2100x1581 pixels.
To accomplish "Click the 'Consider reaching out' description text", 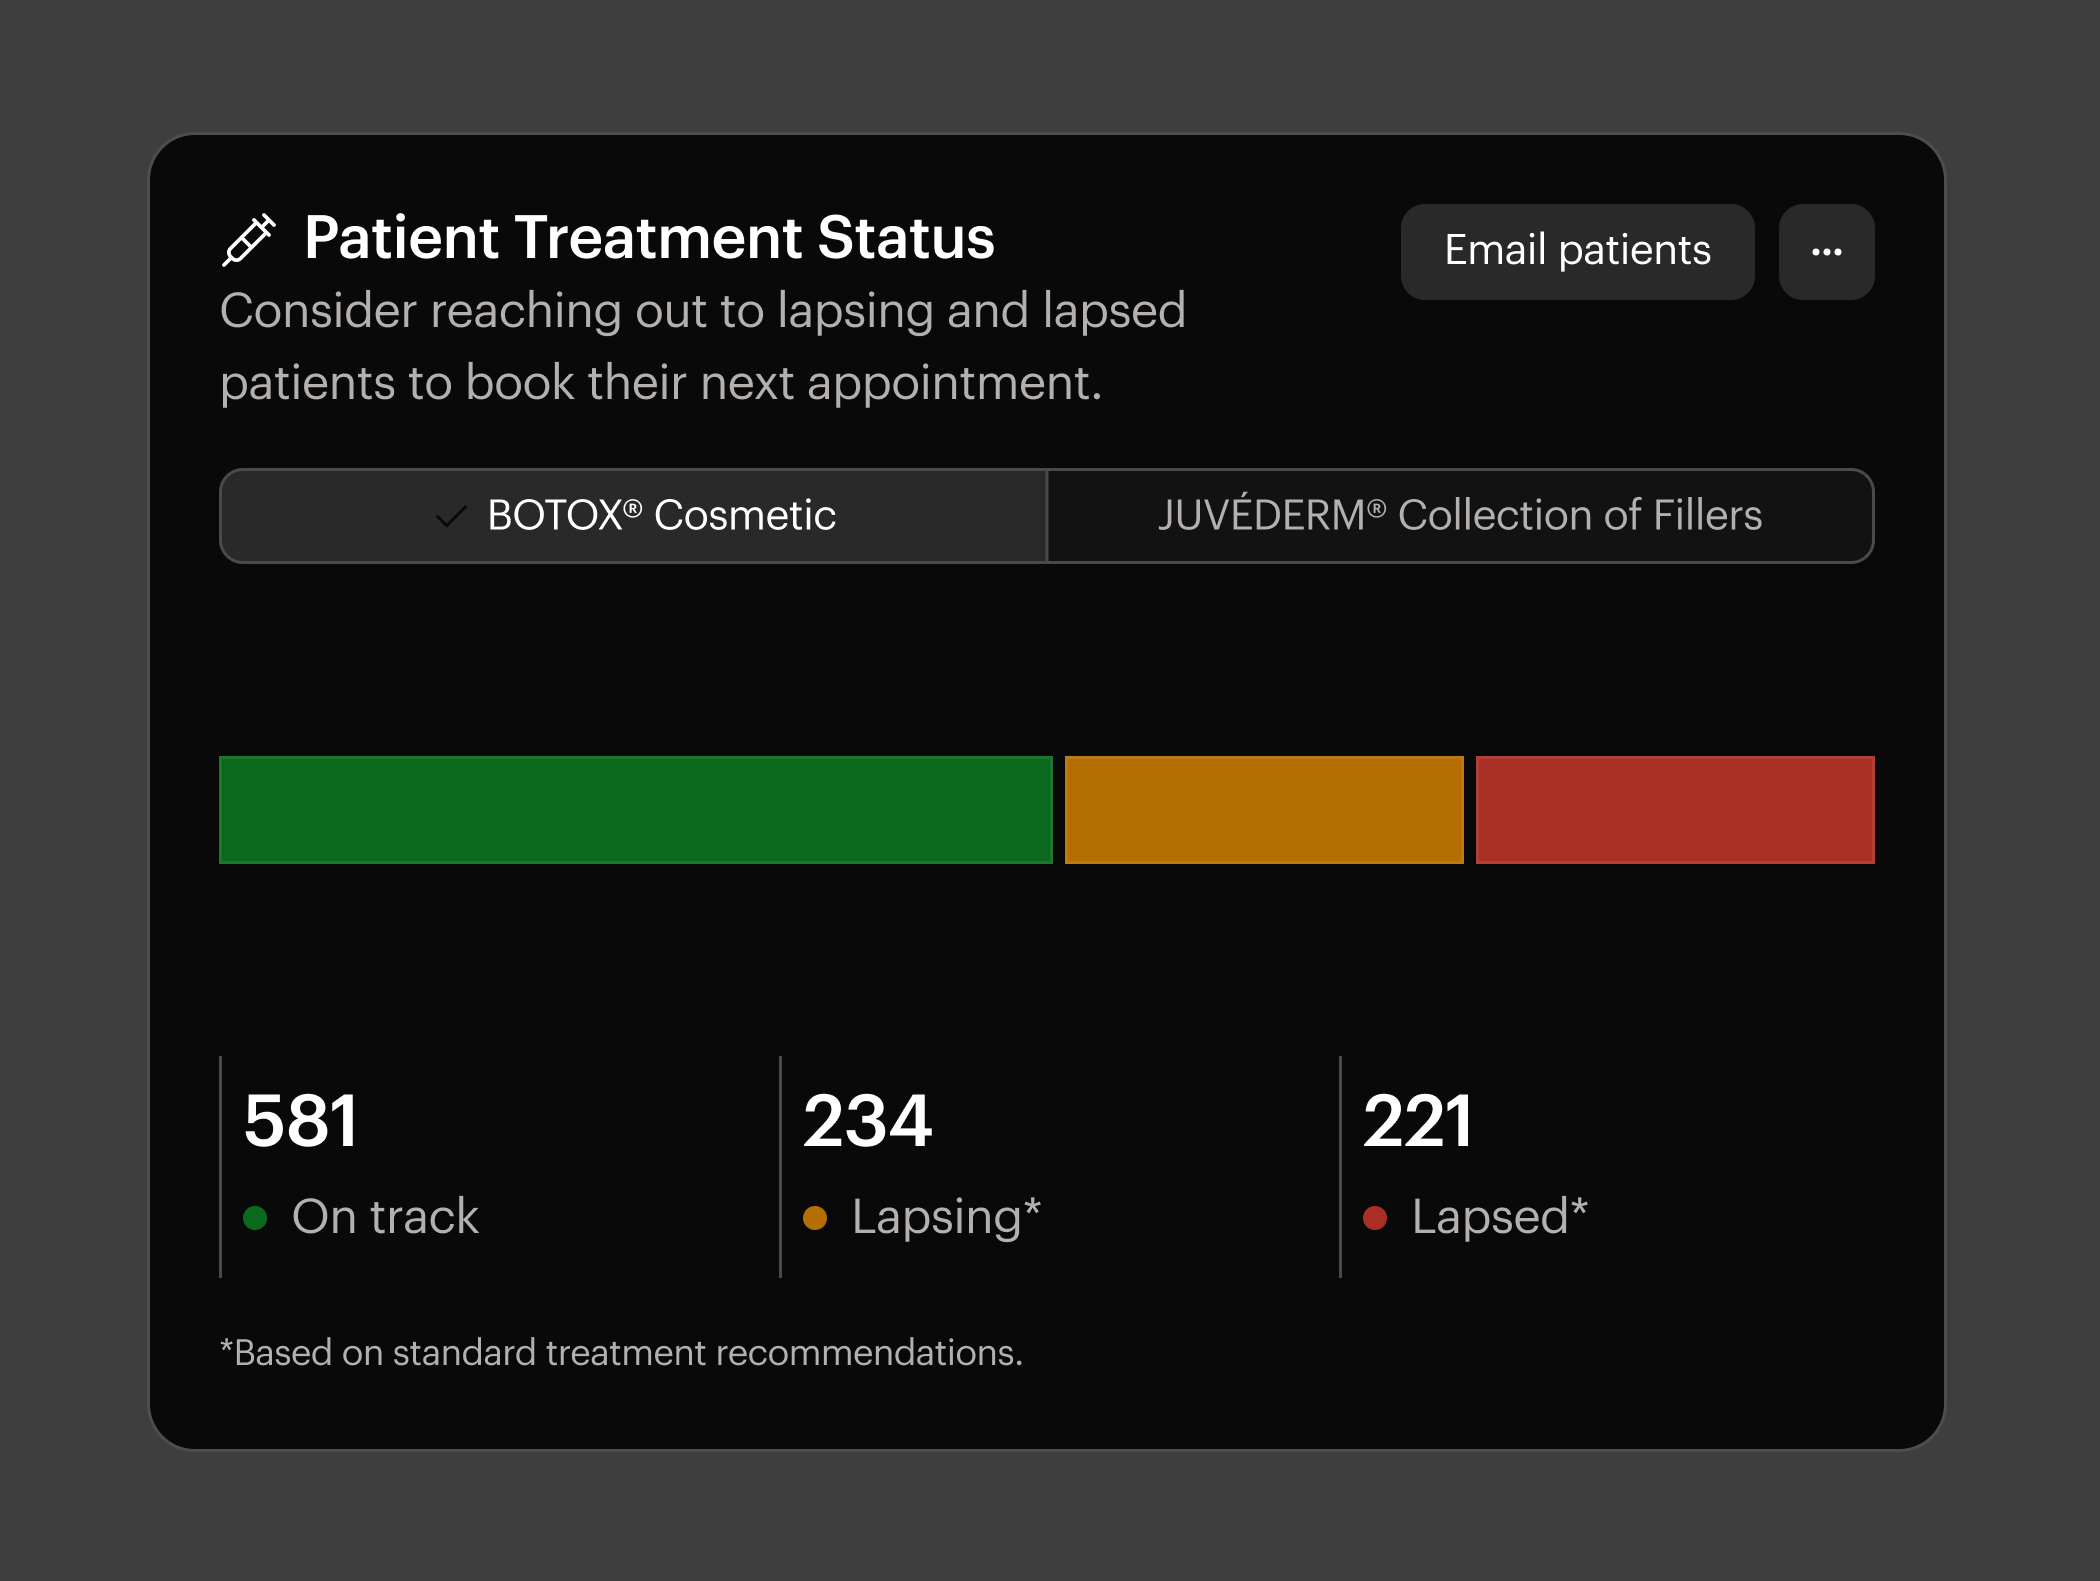I will 702,347.
